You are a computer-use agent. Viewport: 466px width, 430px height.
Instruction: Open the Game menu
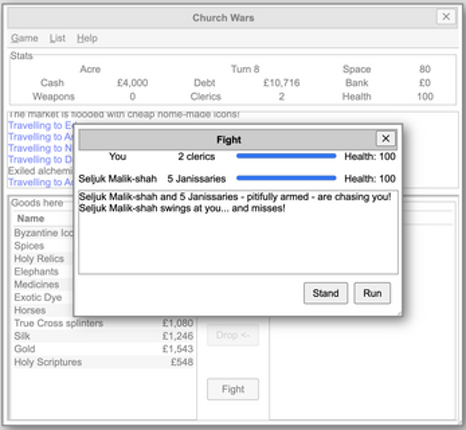(x=24, y=38)
